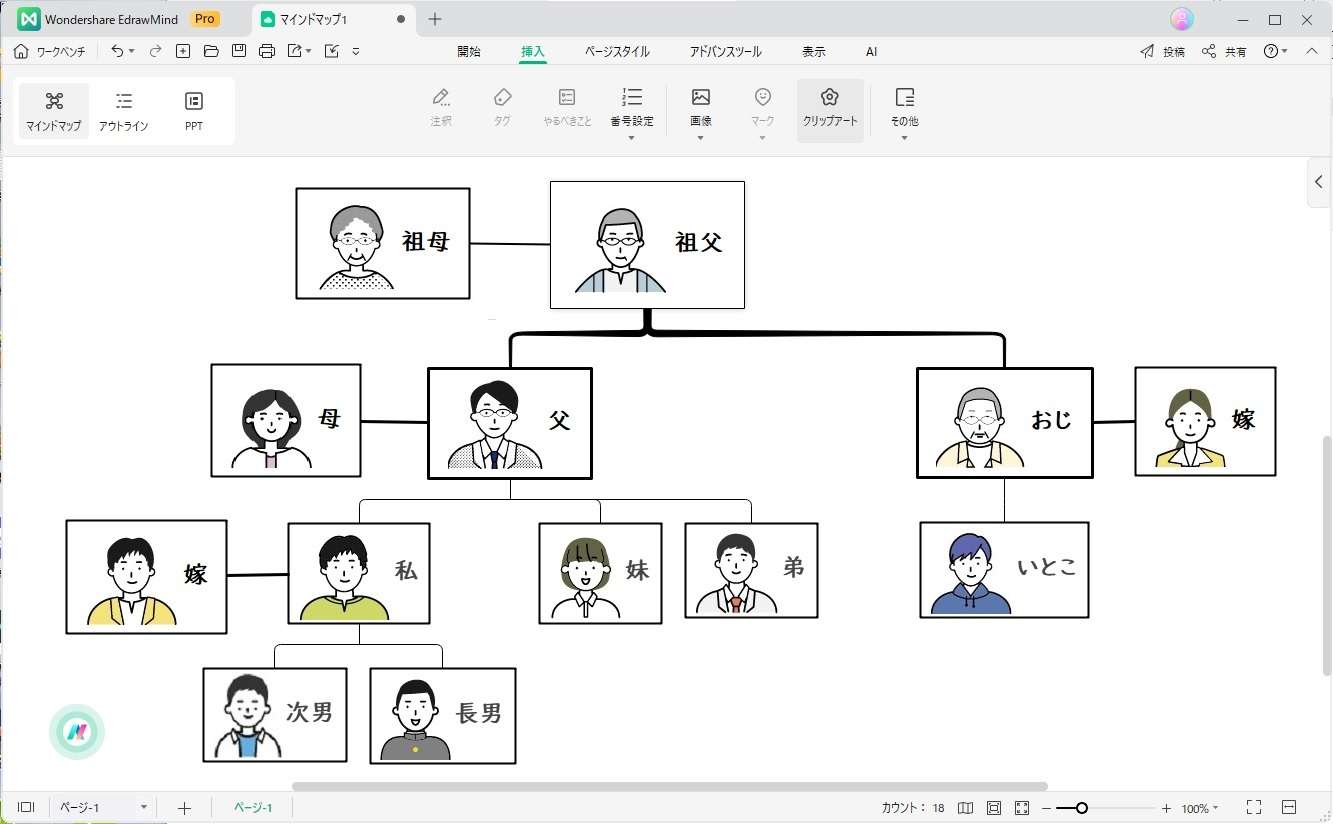Image resolution: width=1333 pixels, height=824 pixels.
Task: Switch to アウトライン outline view
Action: pos(123,110)
